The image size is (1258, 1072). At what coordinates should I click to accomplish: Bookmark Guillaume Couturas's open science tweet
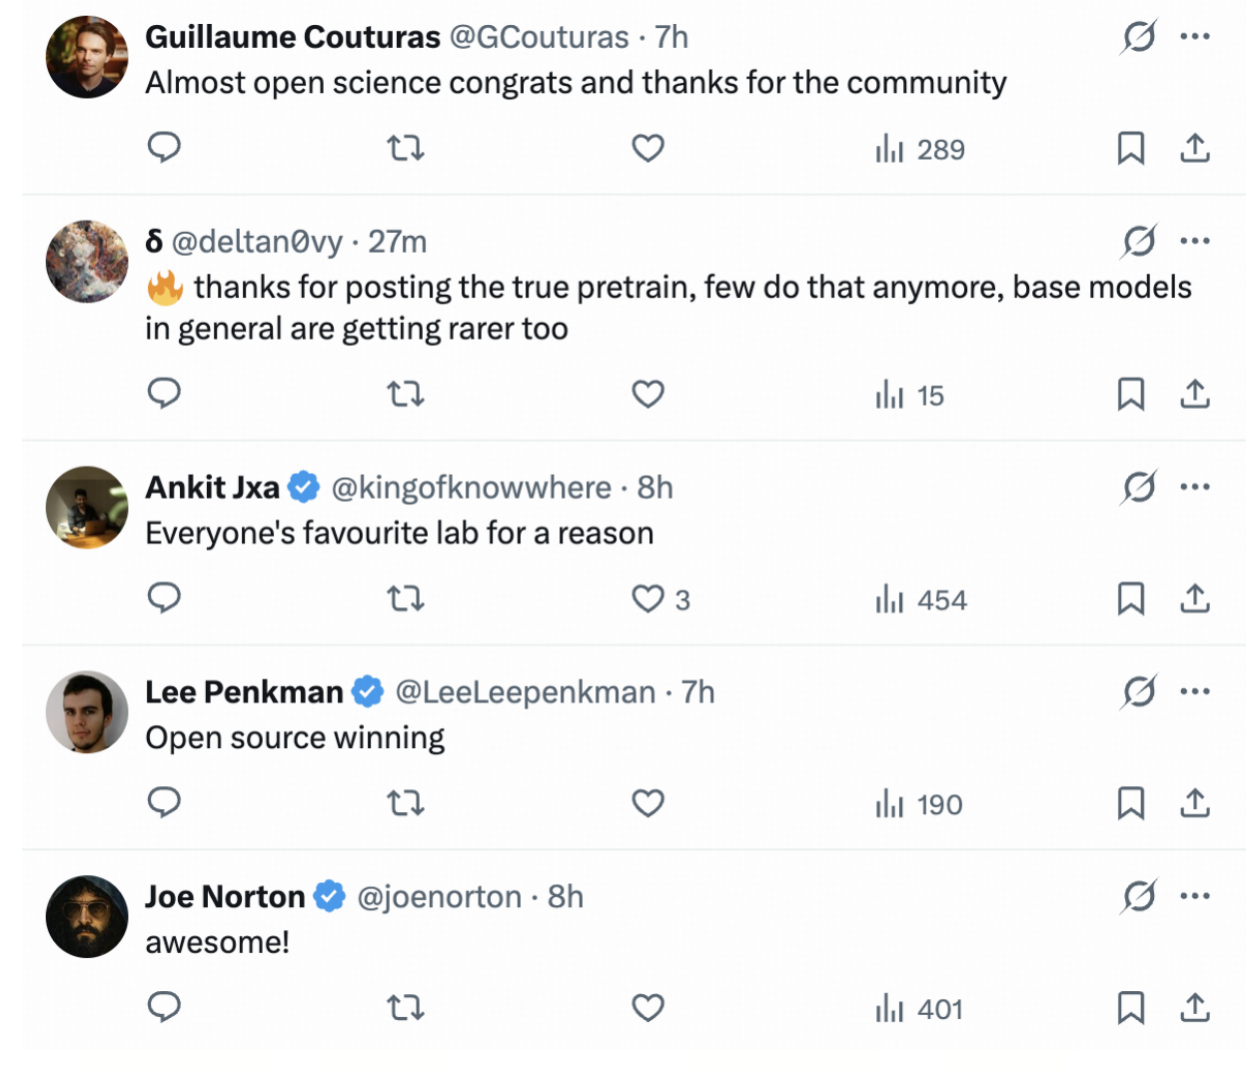point(1130,148)
